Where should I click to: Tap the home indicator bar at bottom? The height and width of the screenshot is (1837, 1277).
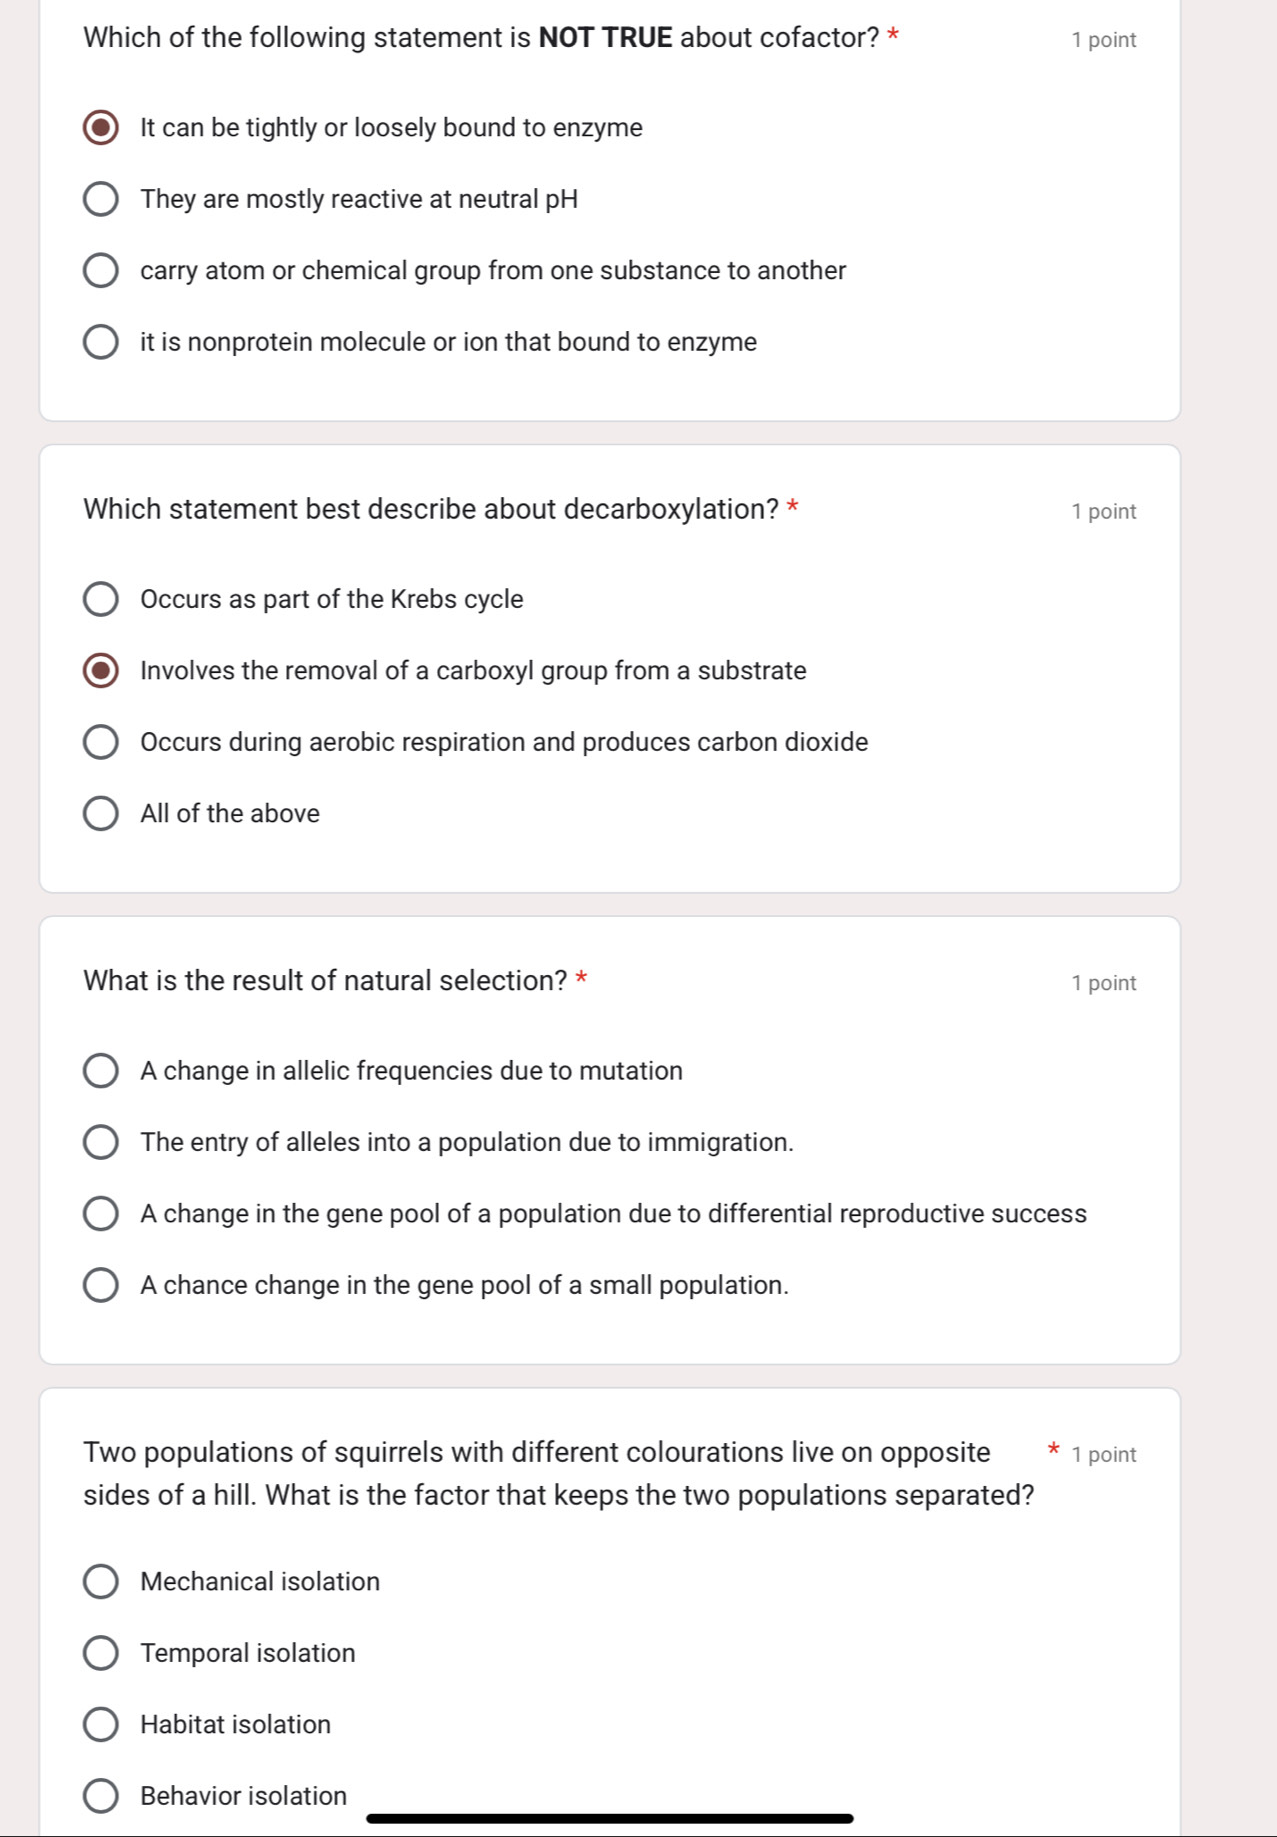(609, 1818)
